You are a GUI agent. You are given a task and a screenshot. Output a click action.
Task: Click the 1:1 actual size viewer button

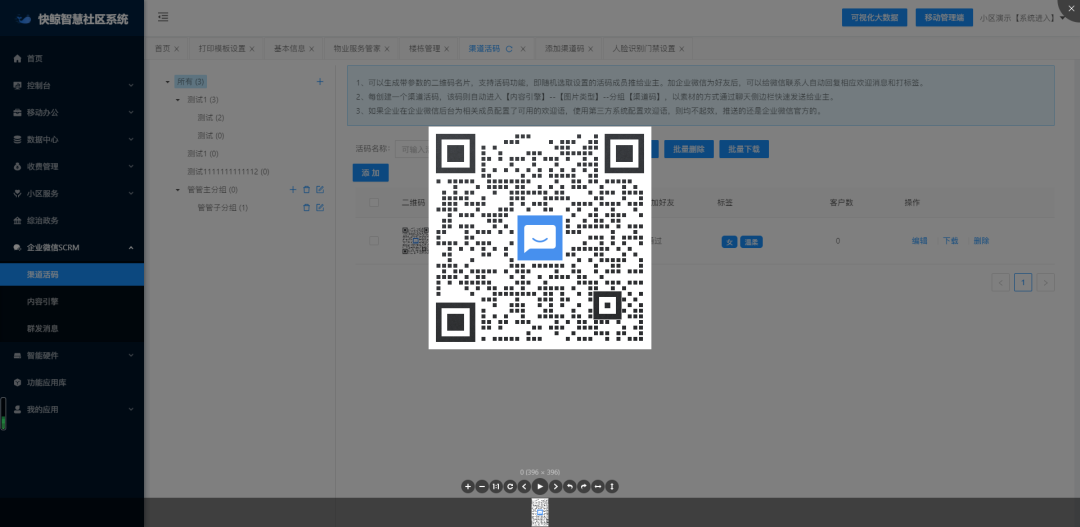click(496, 486)
